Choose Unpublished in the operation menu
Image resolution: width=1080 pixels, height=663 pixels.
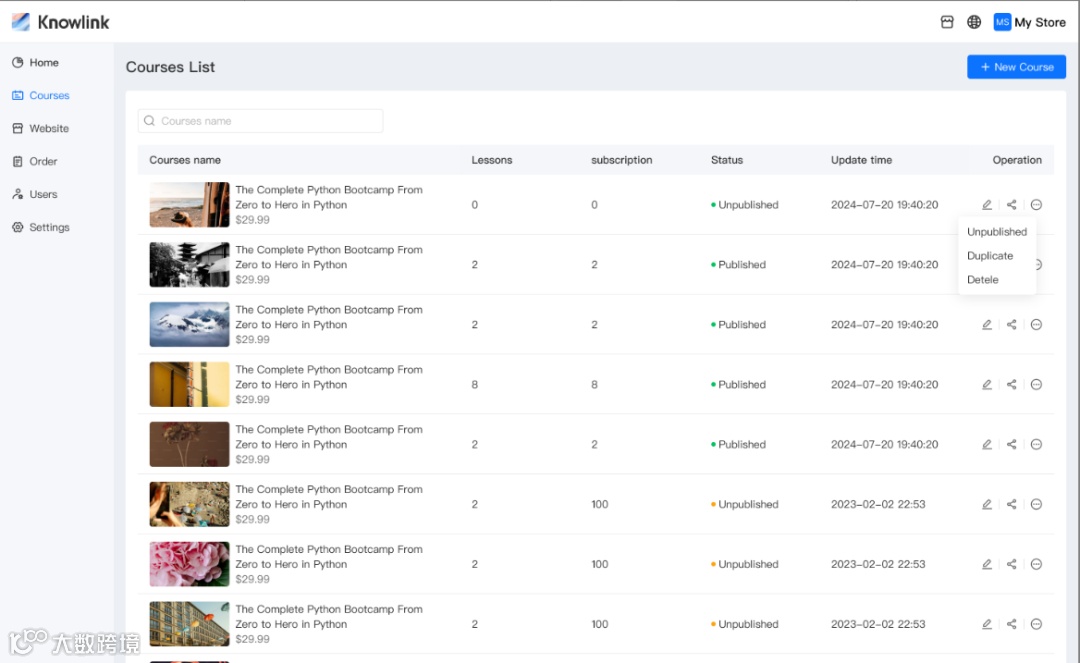point(997,232)
